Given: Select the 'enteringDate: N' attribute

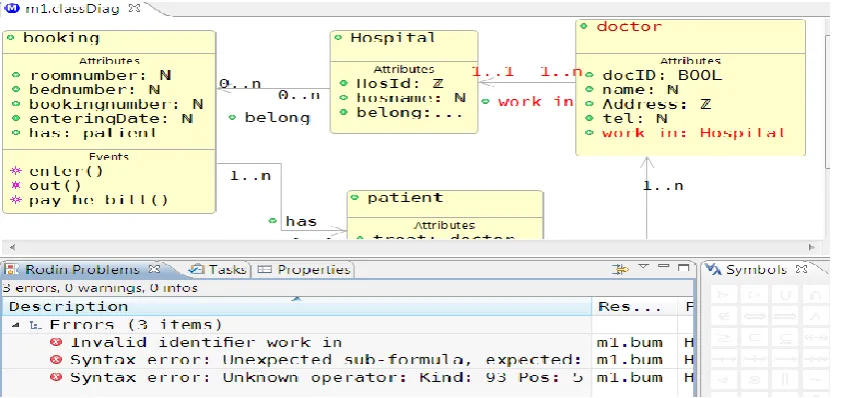Looking at the screenshot, I should coord(112,119).
